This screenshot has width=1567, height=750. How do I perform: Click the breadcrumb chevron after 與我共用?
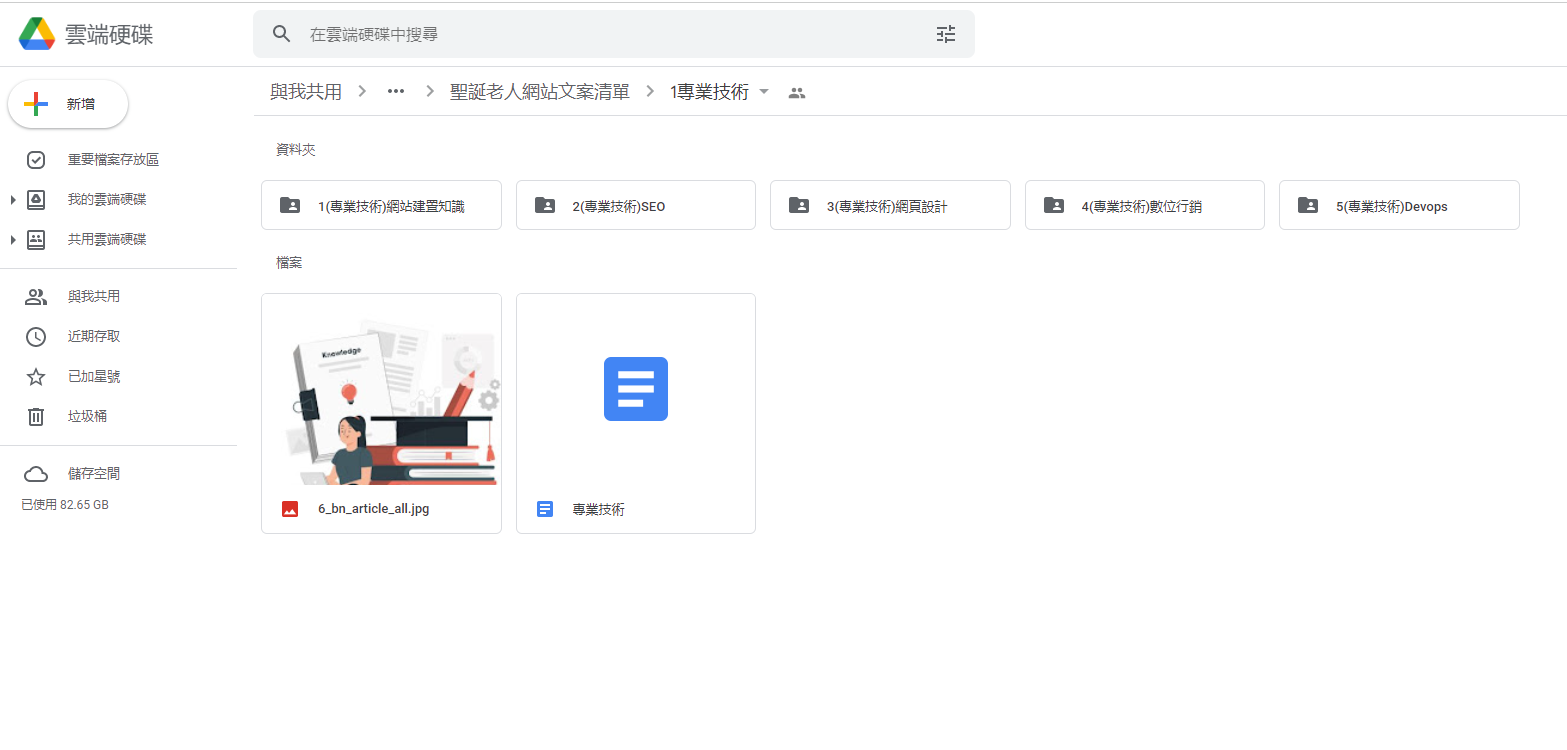coord(362,92)
